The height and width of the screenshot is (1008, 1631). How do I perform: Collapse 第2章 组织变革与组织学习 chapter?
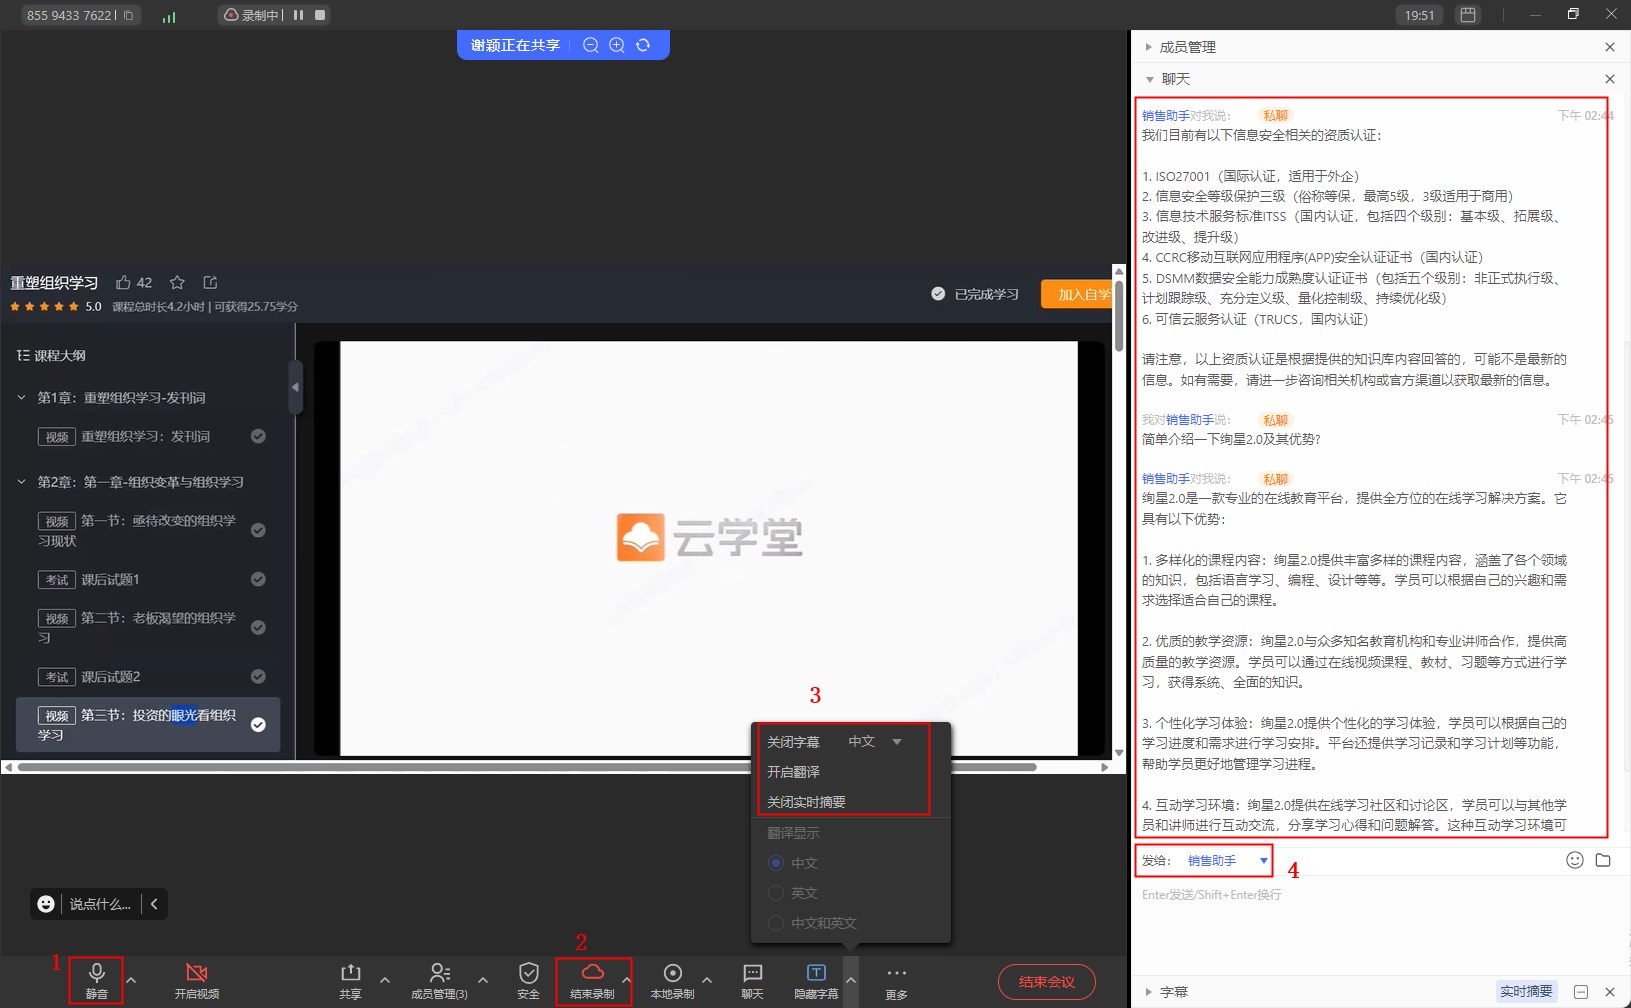pos(21,481)
